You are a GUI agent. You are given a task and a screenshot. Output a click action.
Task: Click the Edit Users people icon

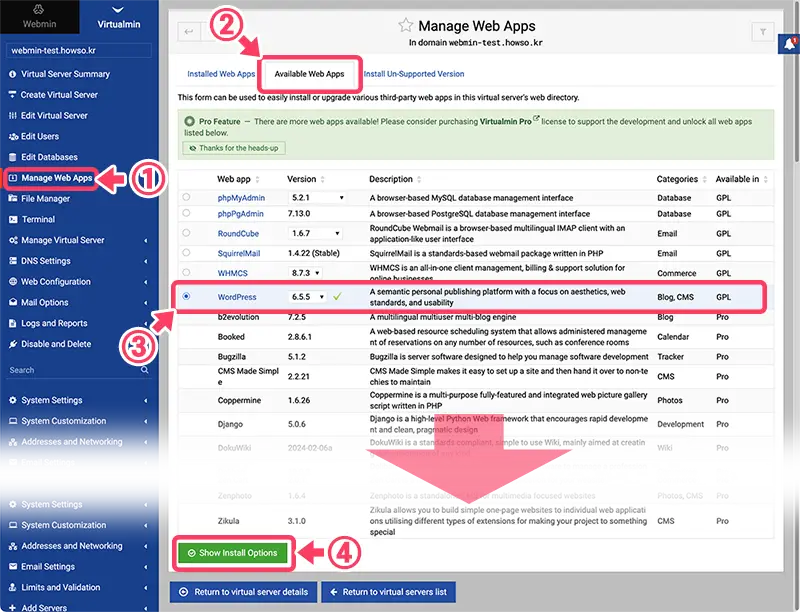click(13, 136)
